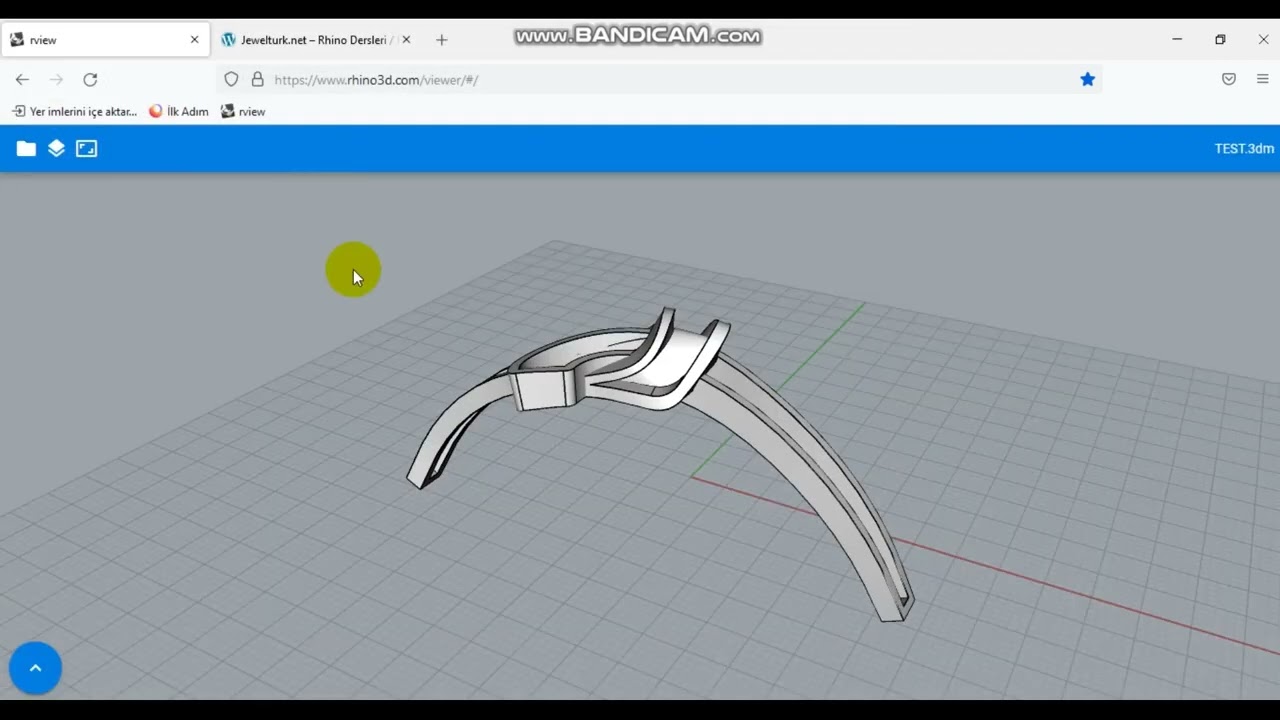Close the Jewelturk.net tab

(406, 40)
